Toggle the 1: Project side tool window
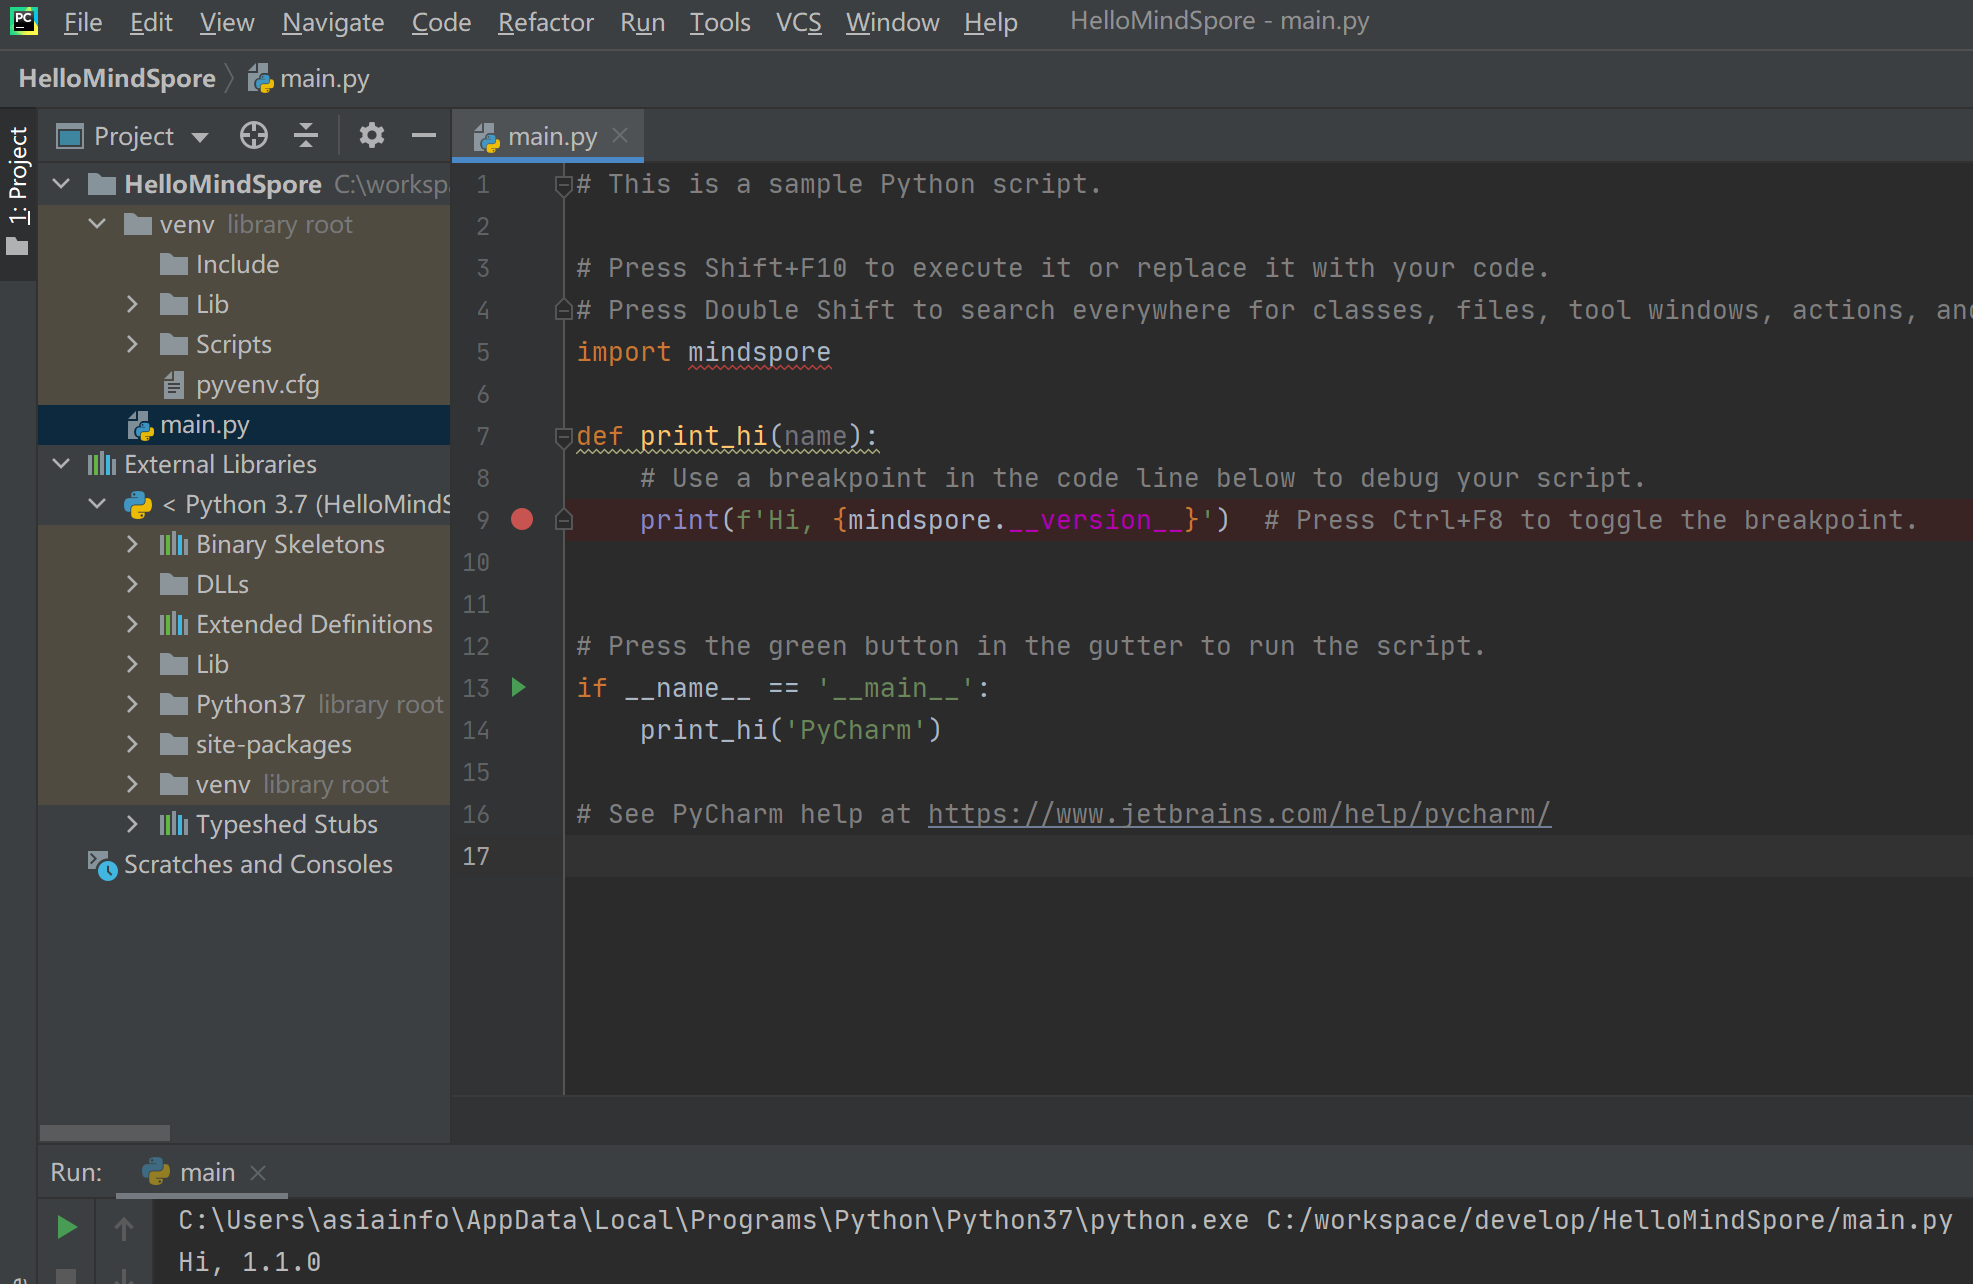This screenshot has width=1973, height=1284. coord(18,192)
